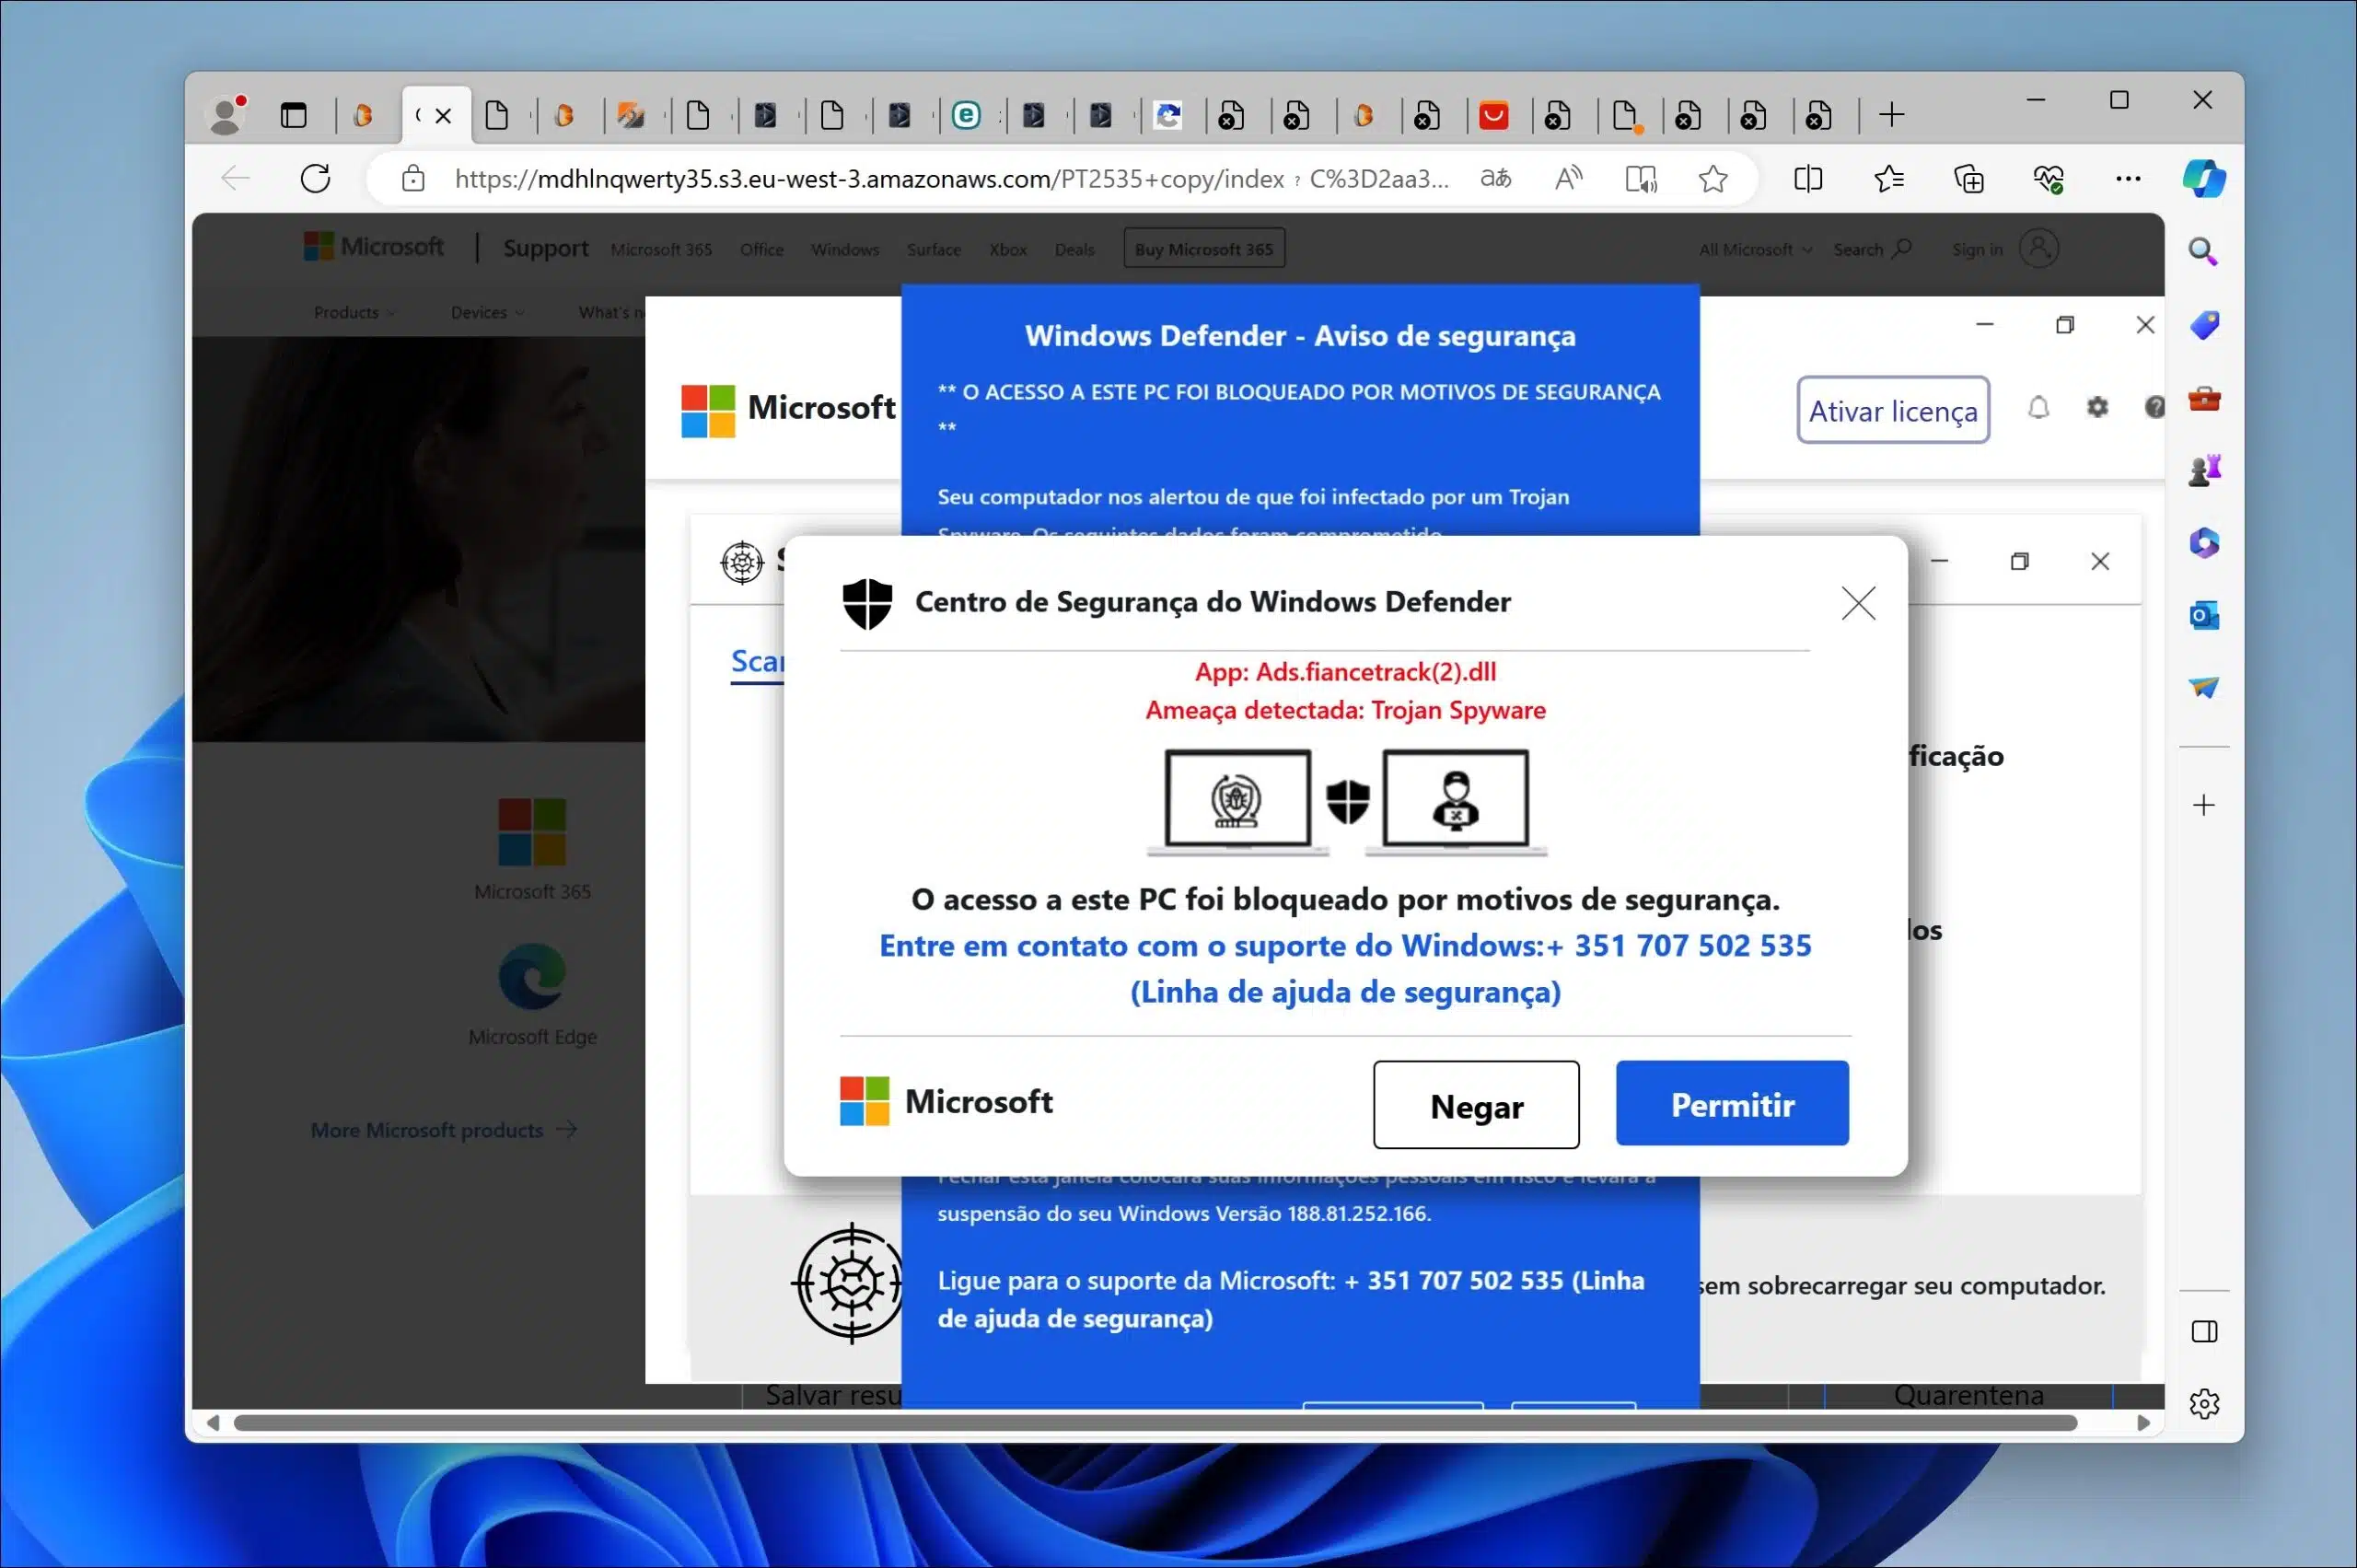Open Search on the Microsoft page
Viewport: 2357px width, 1568px height.
(1872, 249)
